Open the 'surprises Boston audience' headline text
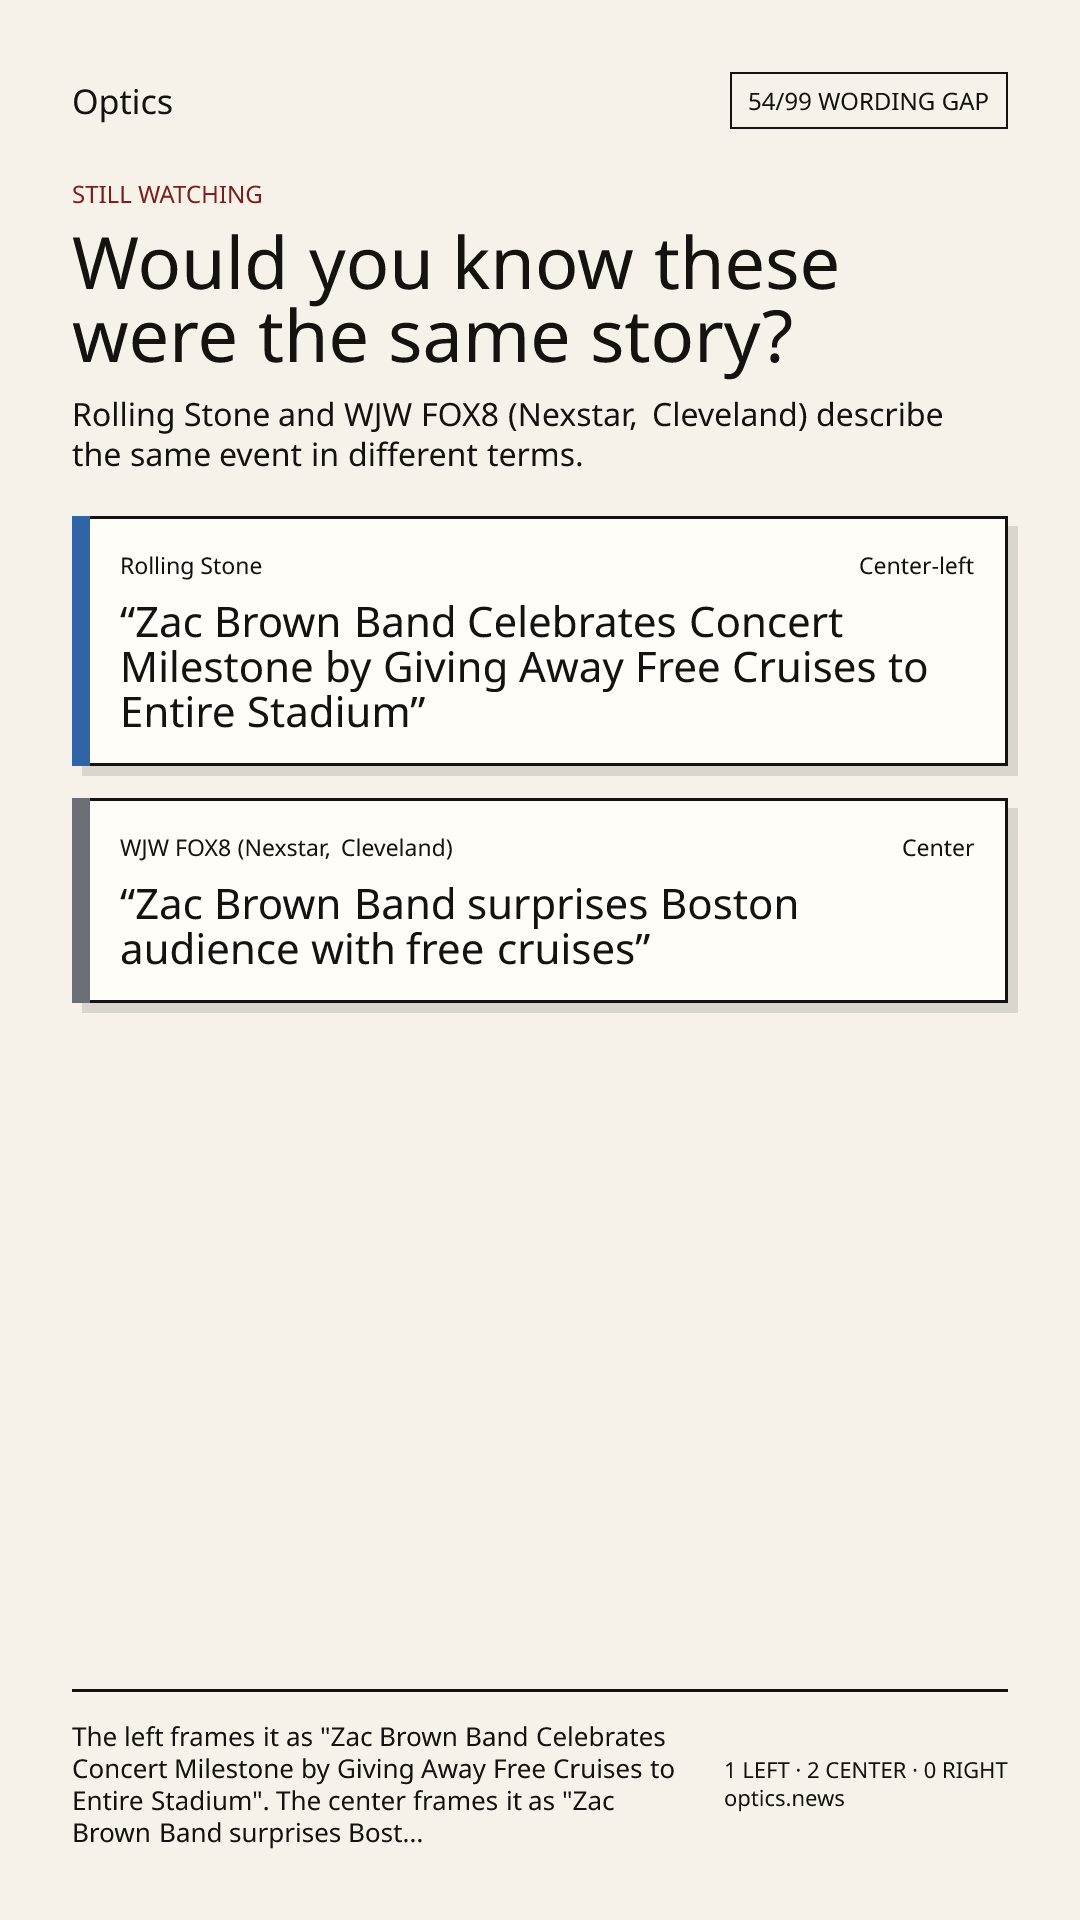This screenshot has width=1080, height=1920. tap(459, 927)
